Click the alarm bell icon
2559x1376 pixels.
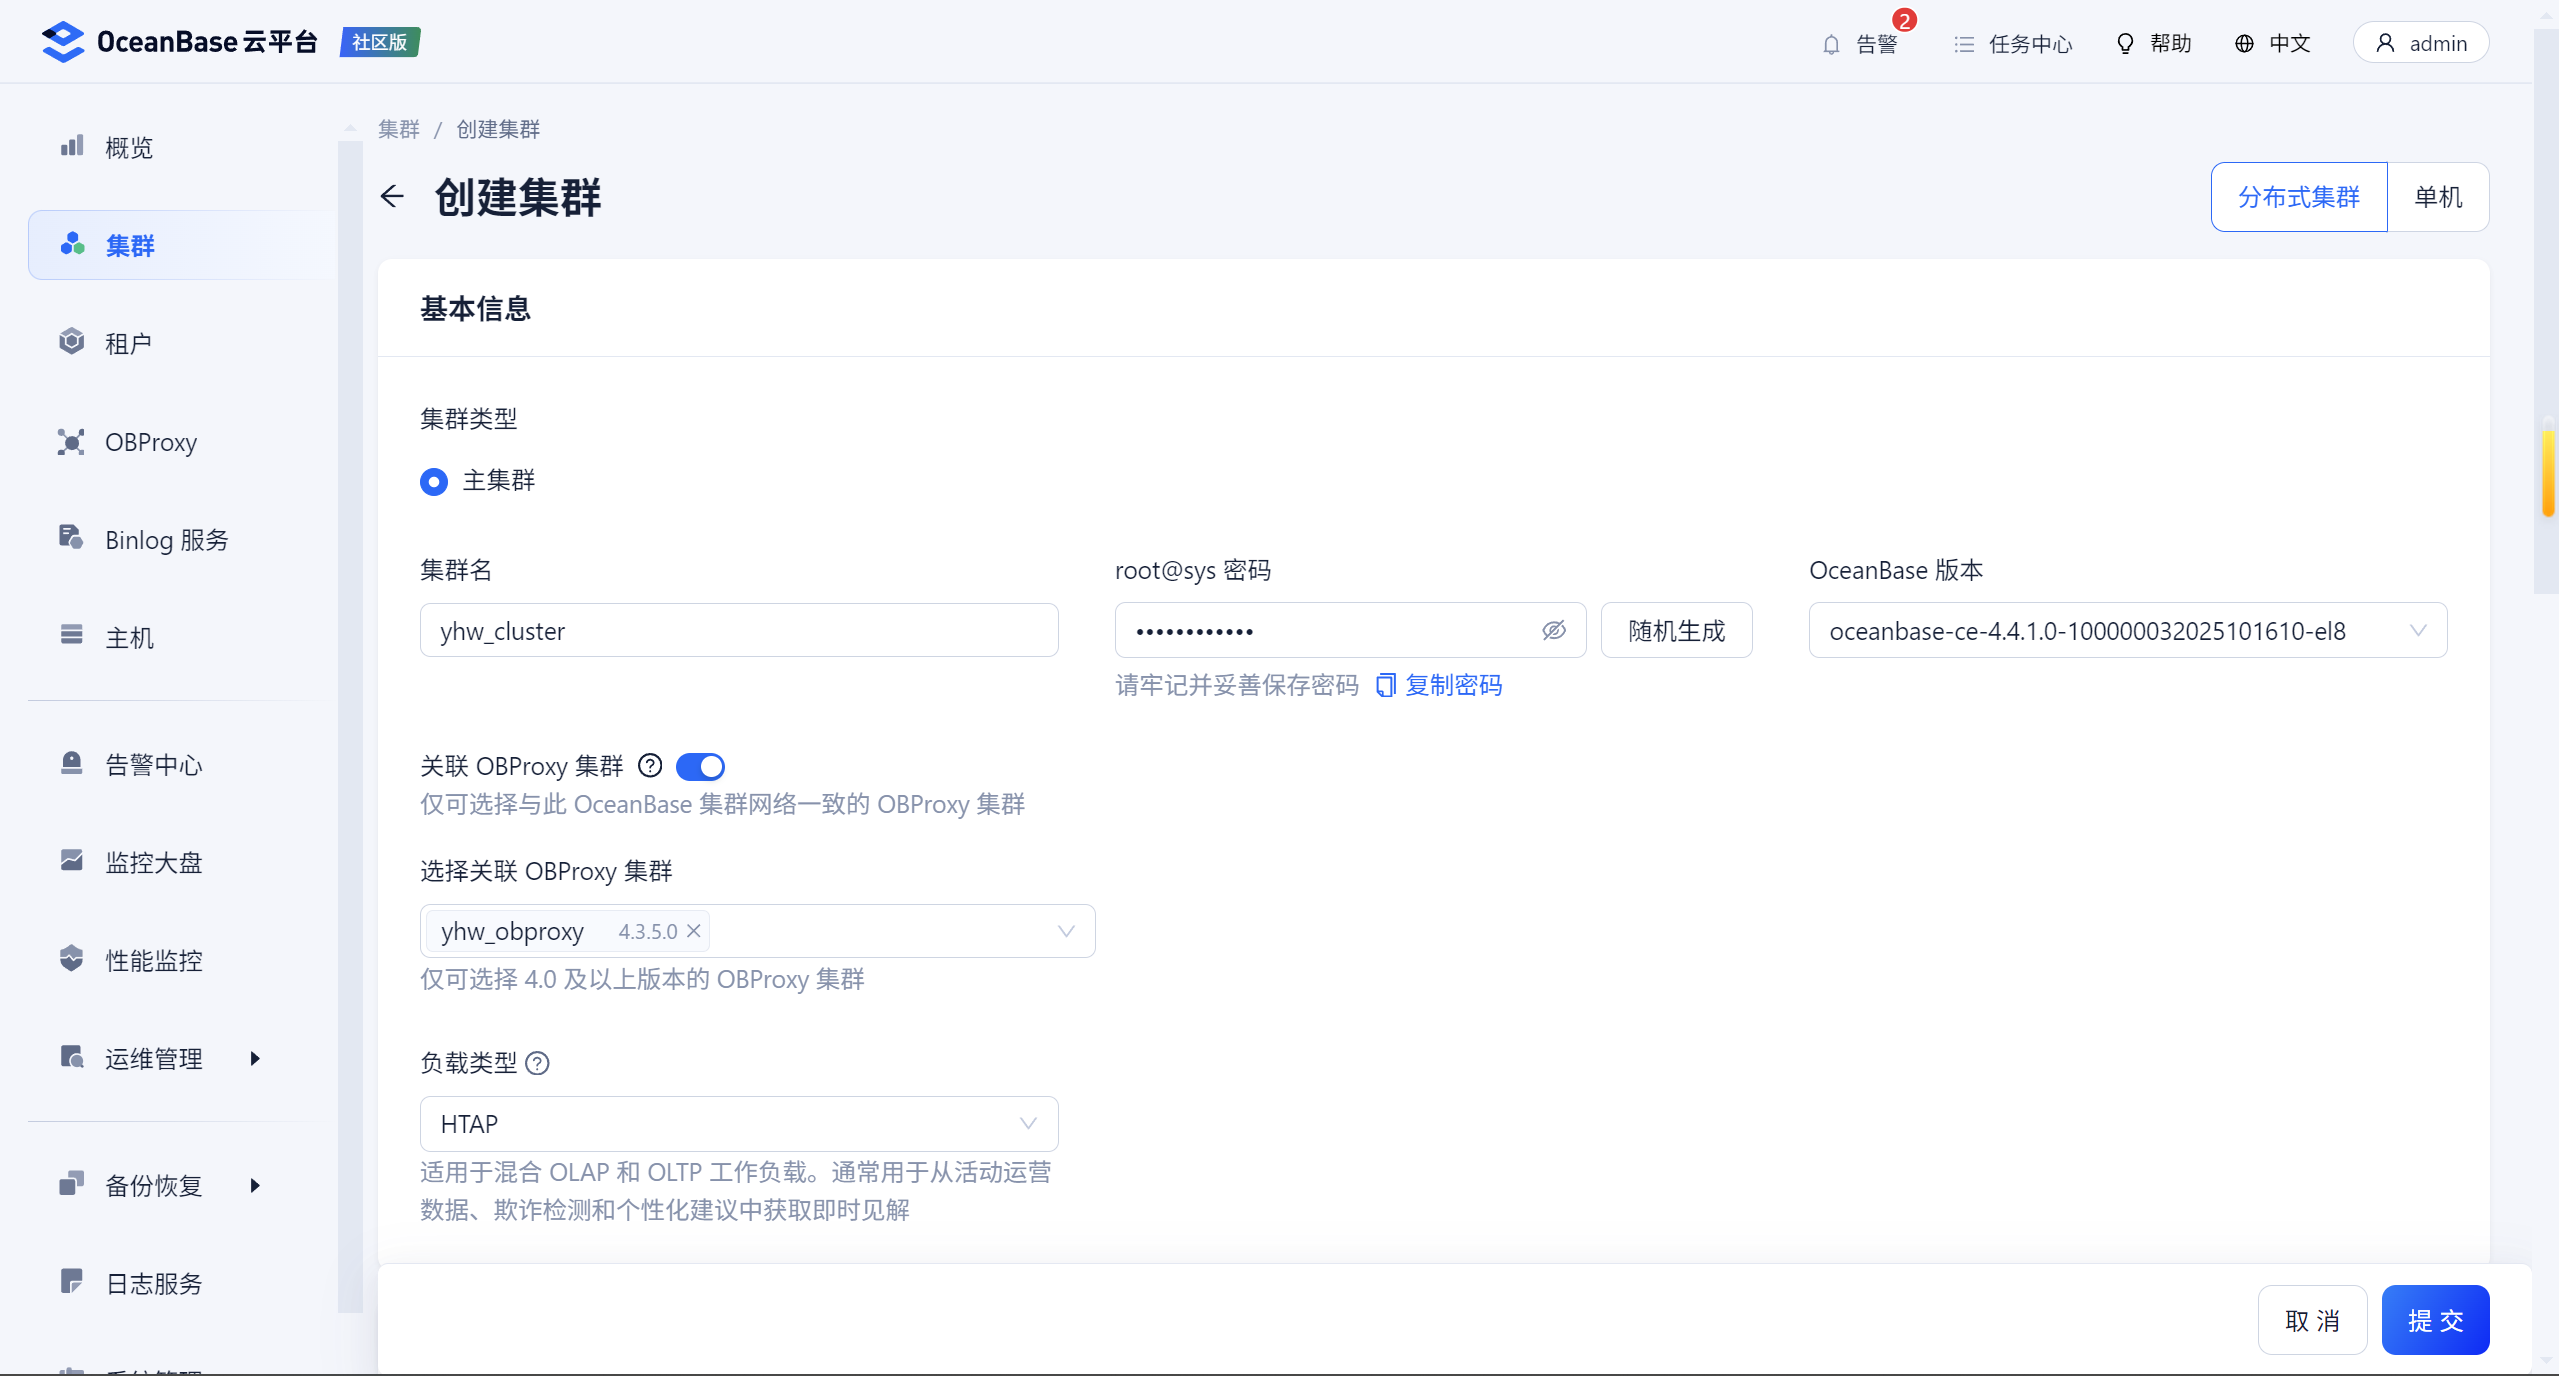[x=1831, y=44]
